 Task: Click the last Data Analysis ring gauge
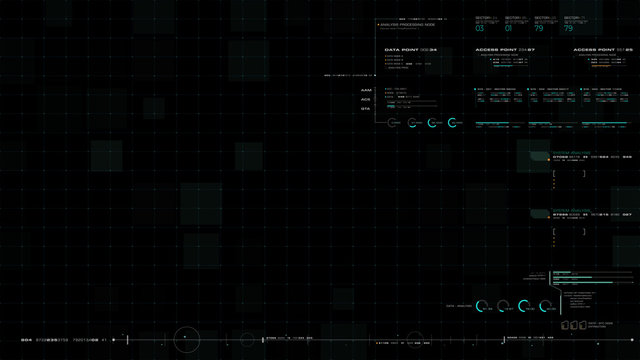[545, 306]
